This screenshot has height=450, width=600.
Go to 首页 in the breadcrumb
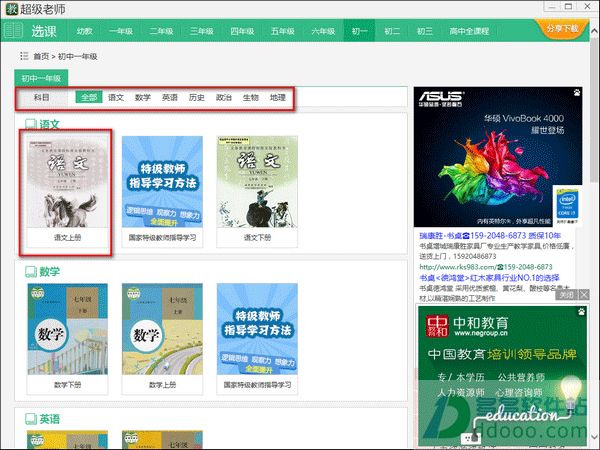click(41, 57)
